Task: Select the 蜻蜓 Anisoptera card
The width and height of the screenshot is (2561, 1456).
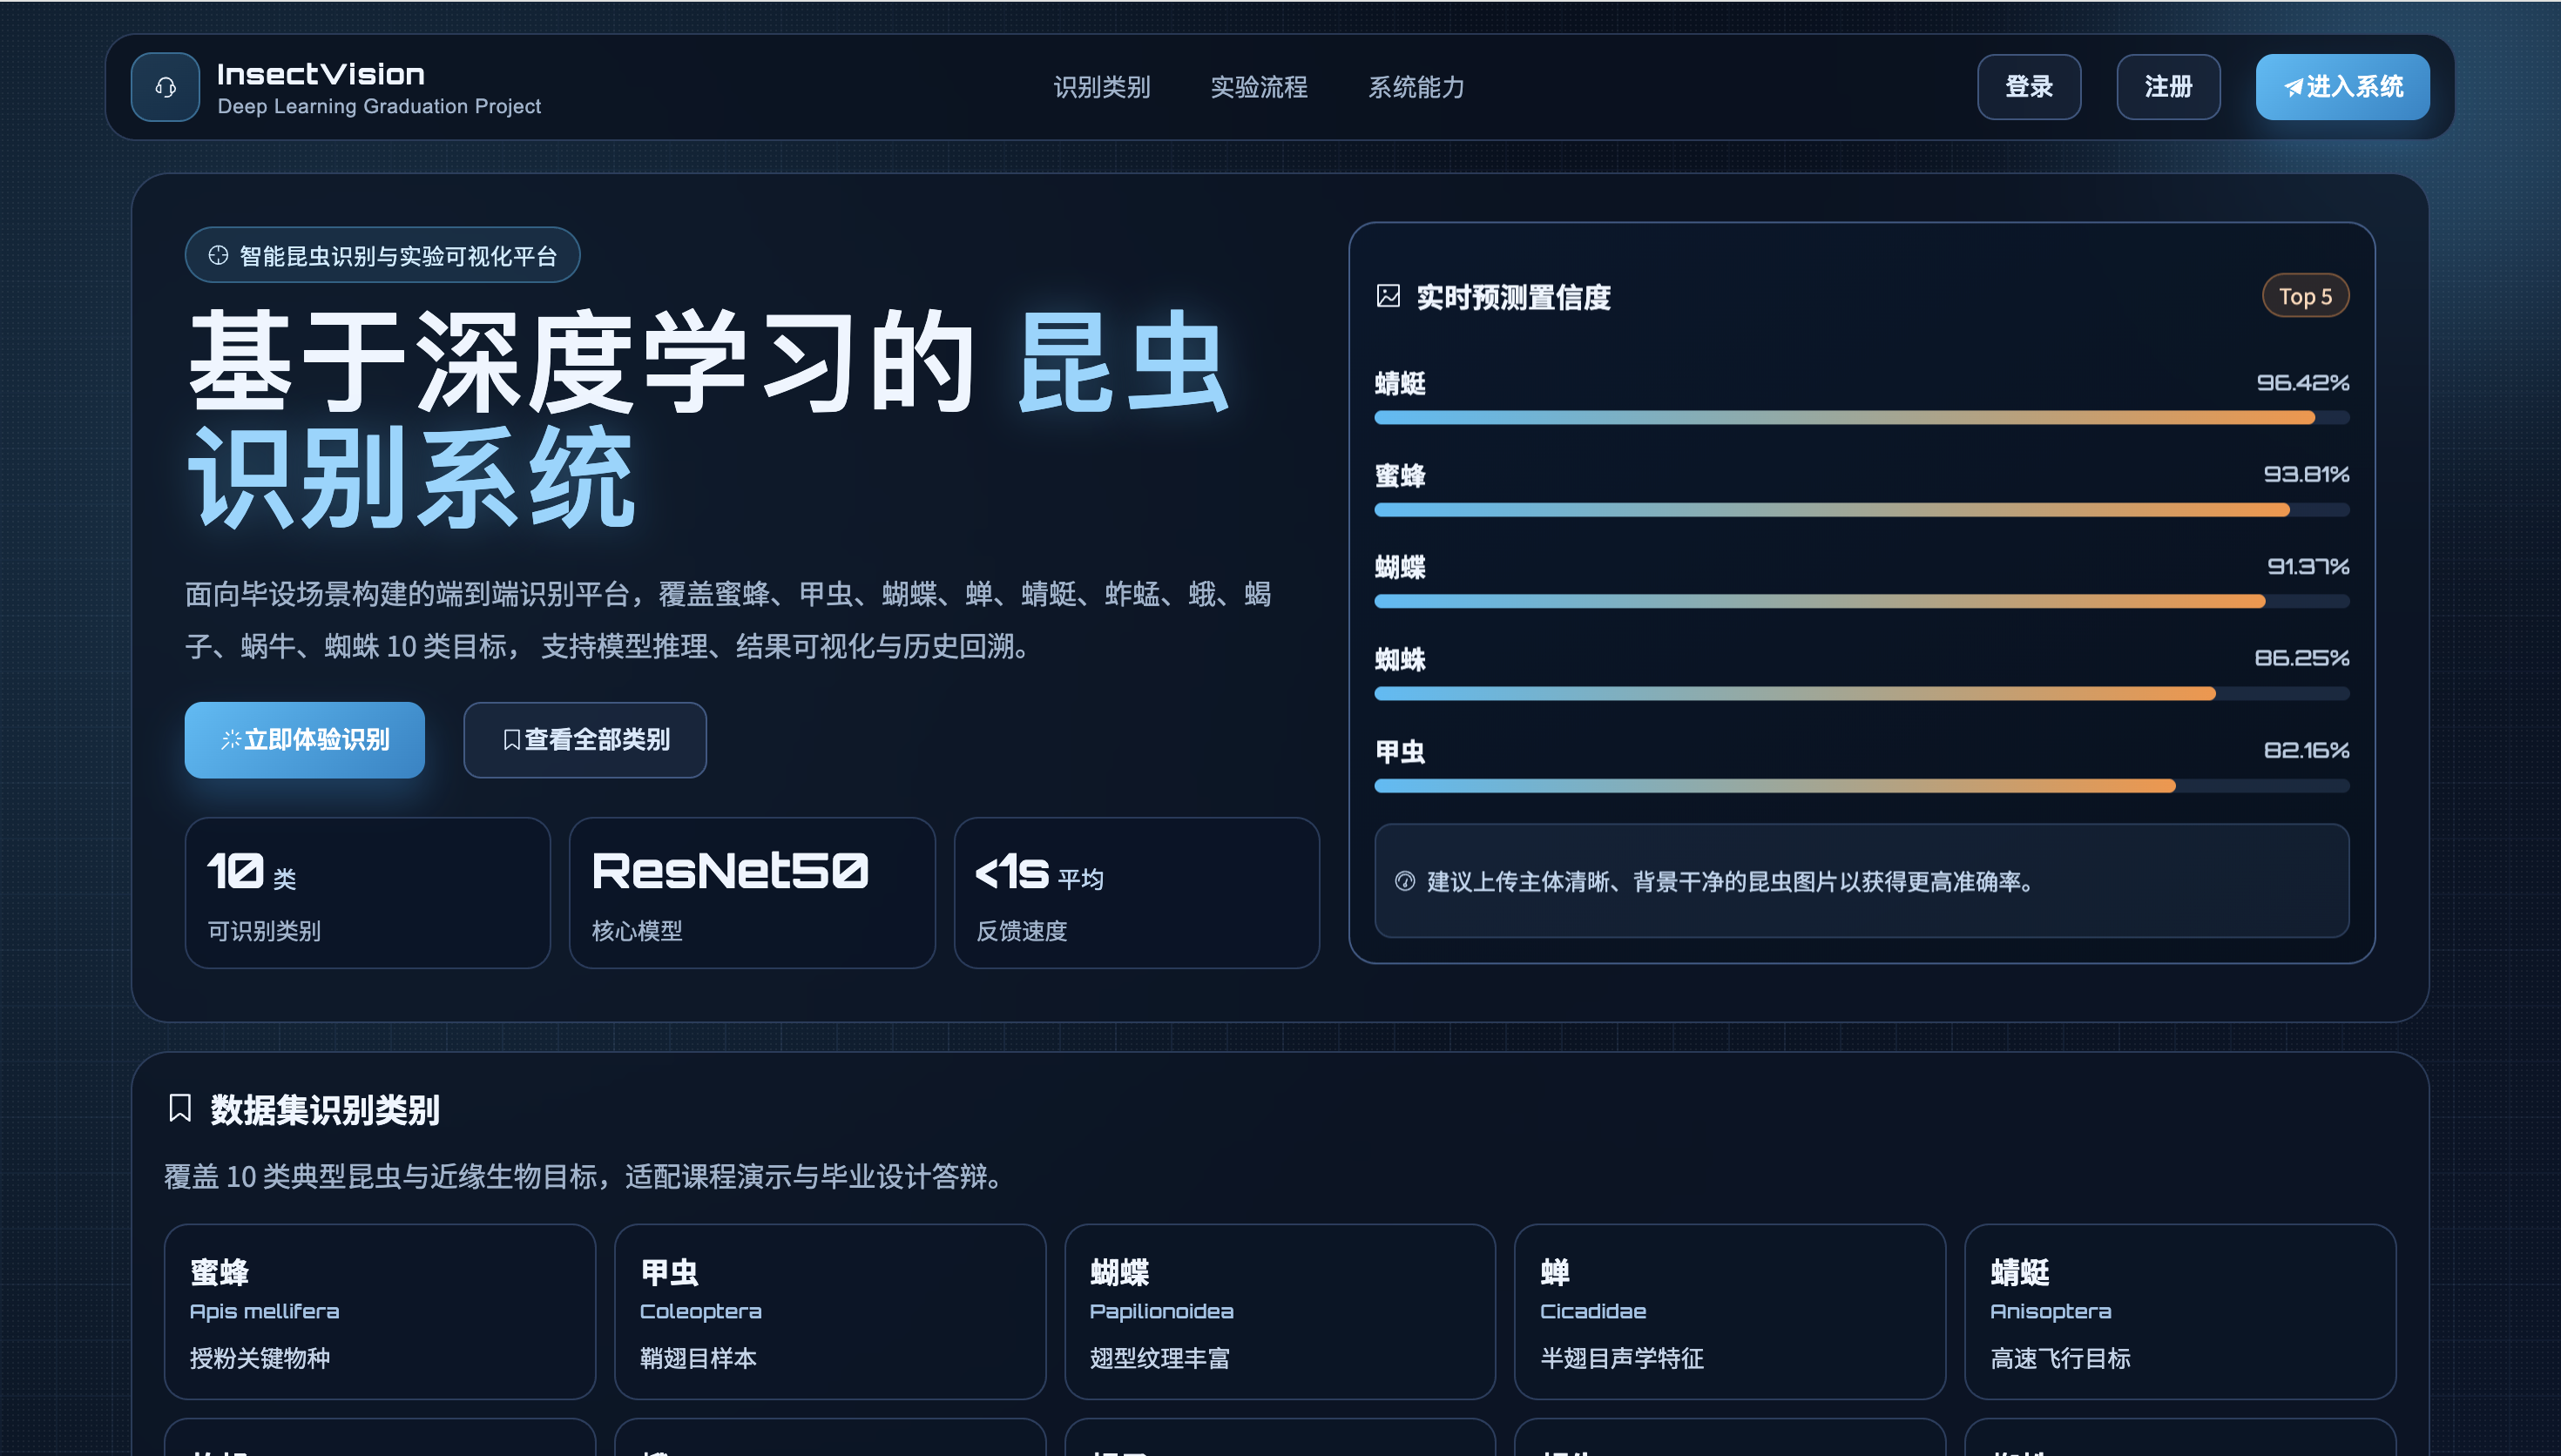Action: pyautogui.click(x=2180, y=1312)
